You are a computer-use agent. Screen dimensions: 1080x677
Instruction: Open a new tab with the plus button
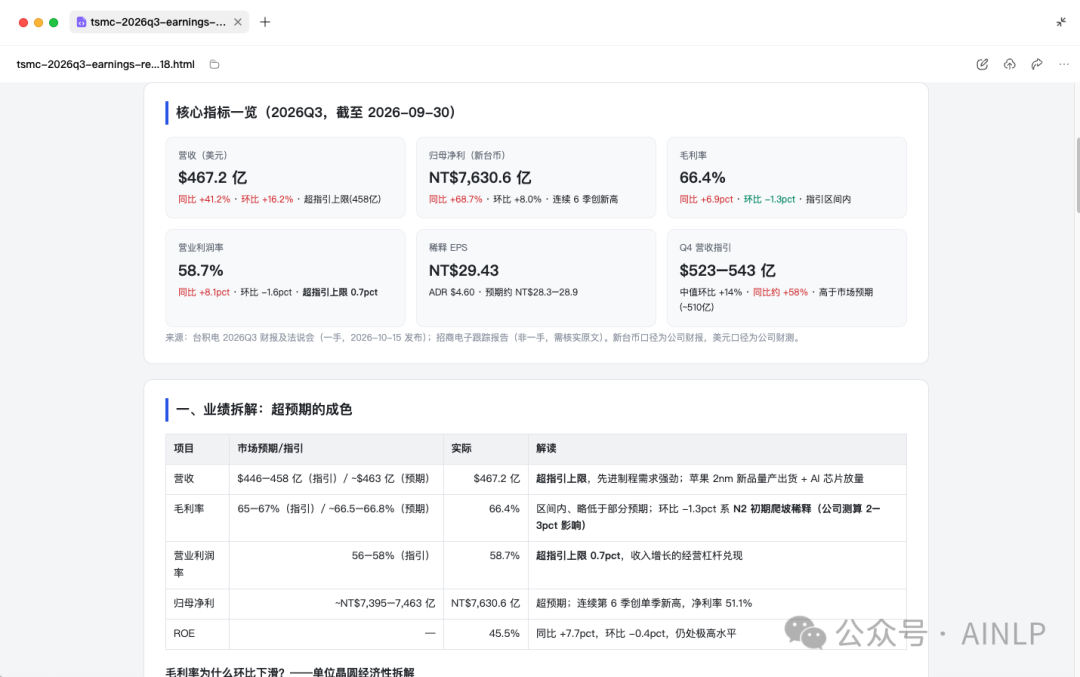[x=265, y=22]
